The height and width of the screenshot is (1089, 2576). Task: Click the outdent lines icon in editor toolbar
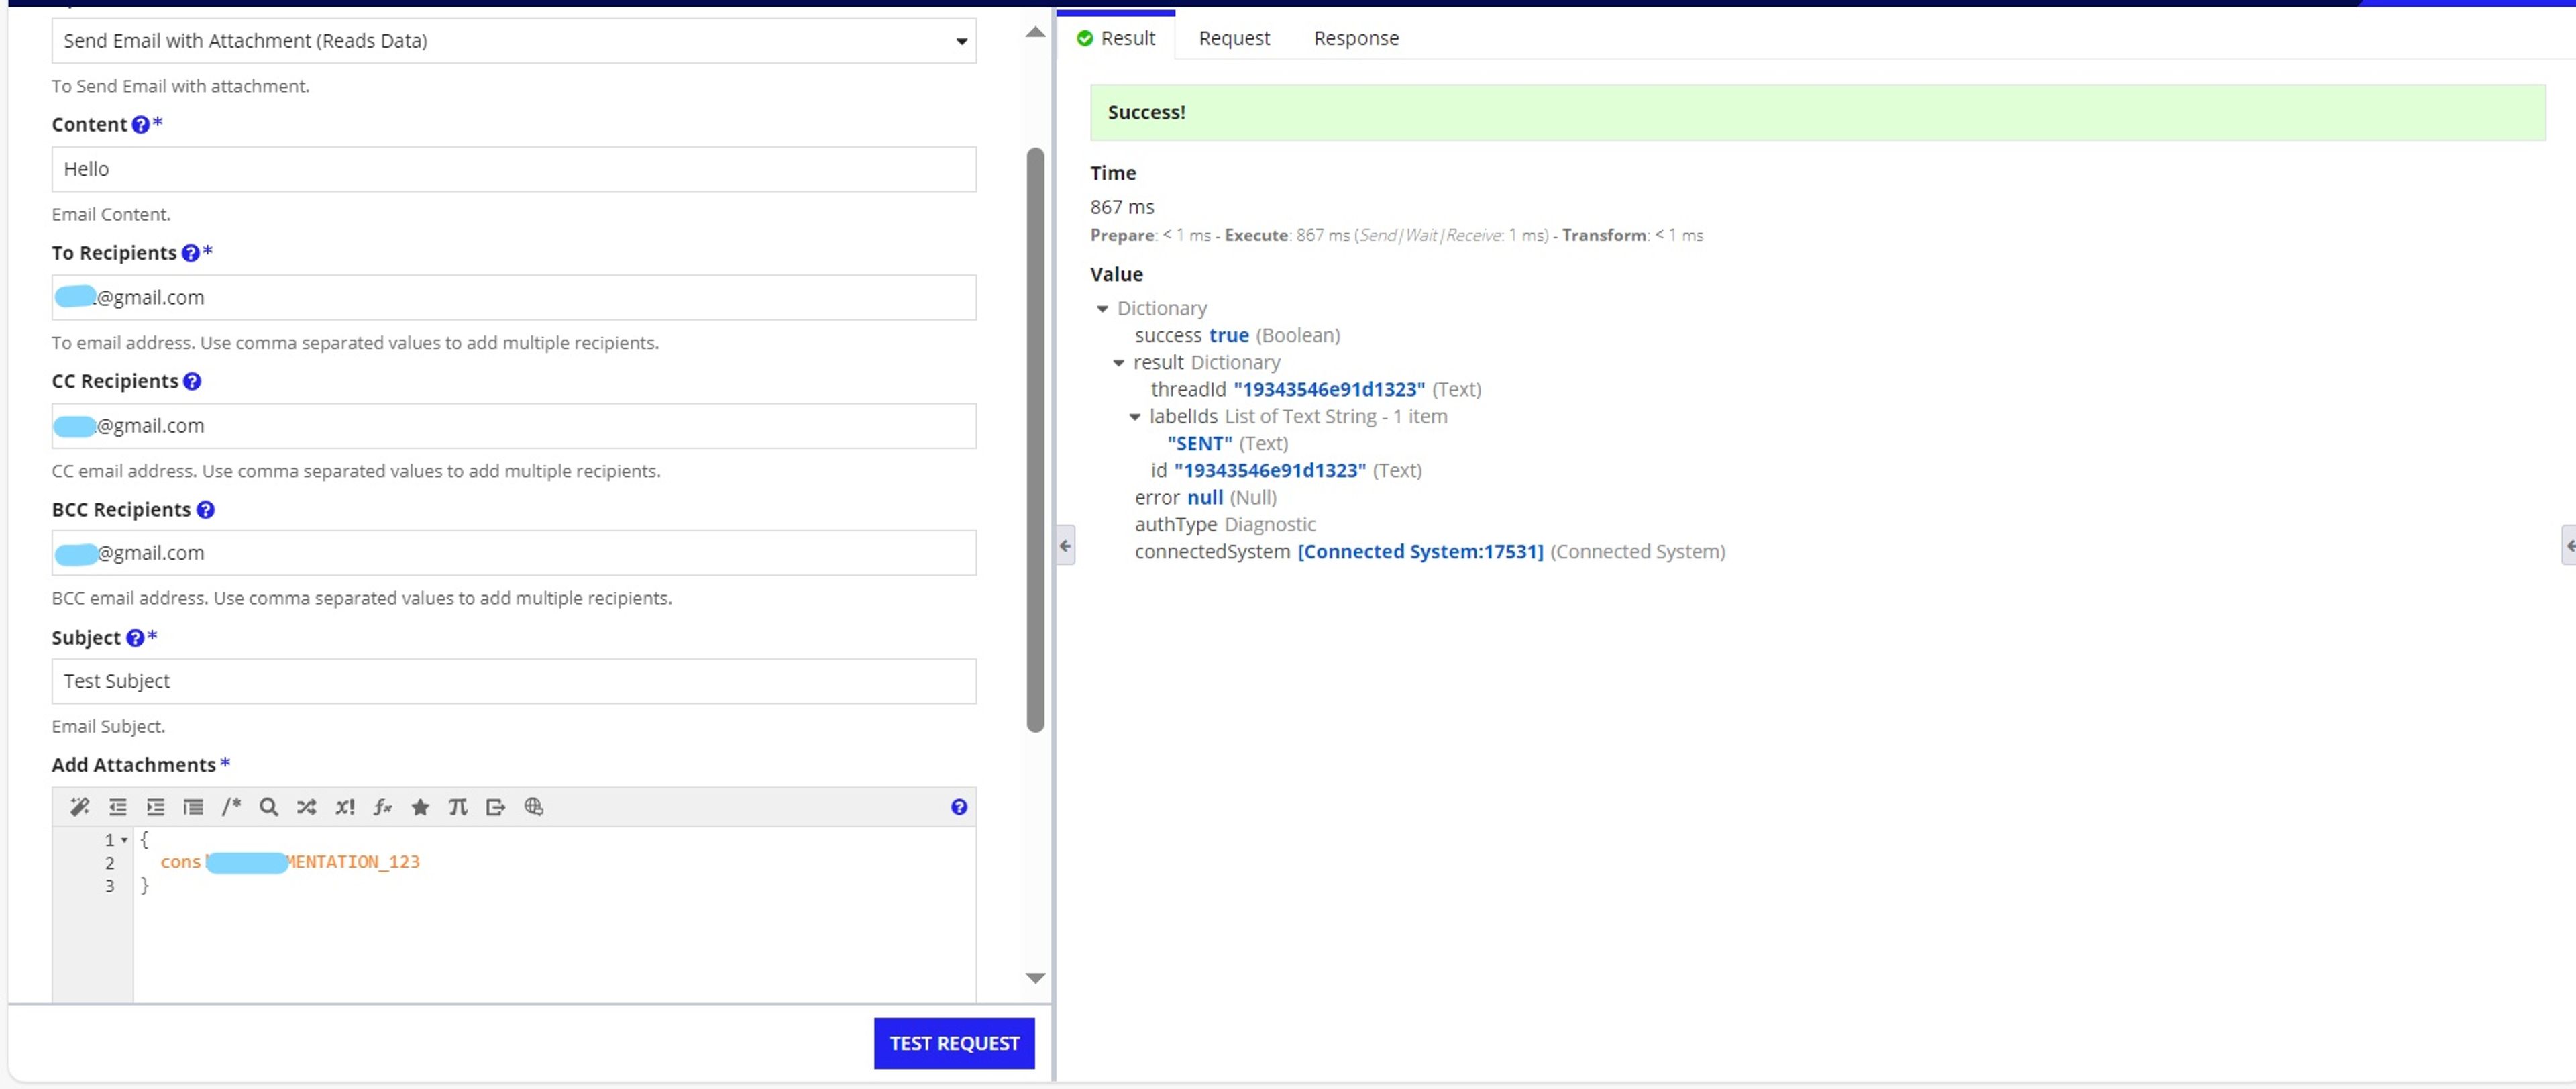coord(118,807)
